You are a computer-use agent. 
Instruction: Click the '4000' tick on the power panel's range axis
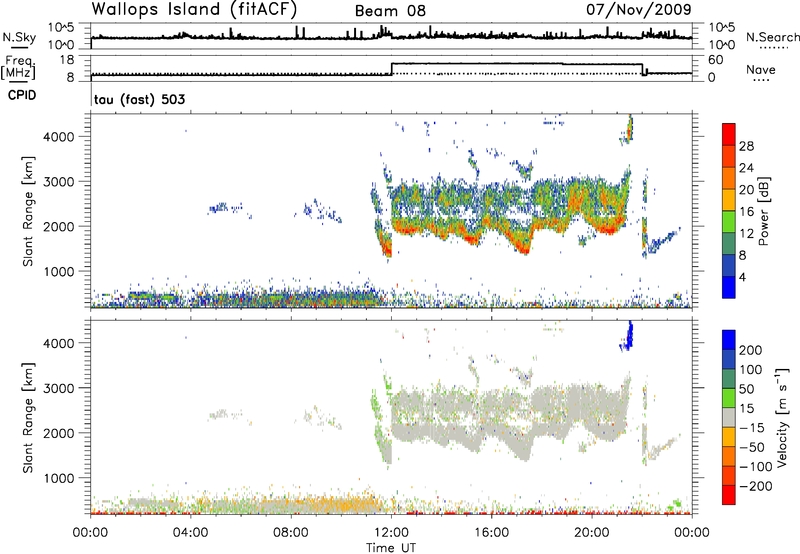(58, 137)
